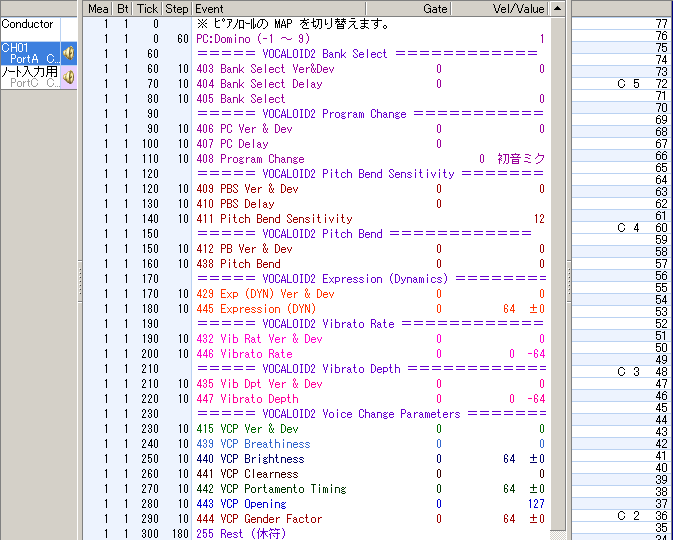Click the Tick column header
Image resolution: width=673 pixels, height=540 pixels.
click(147, 8)
